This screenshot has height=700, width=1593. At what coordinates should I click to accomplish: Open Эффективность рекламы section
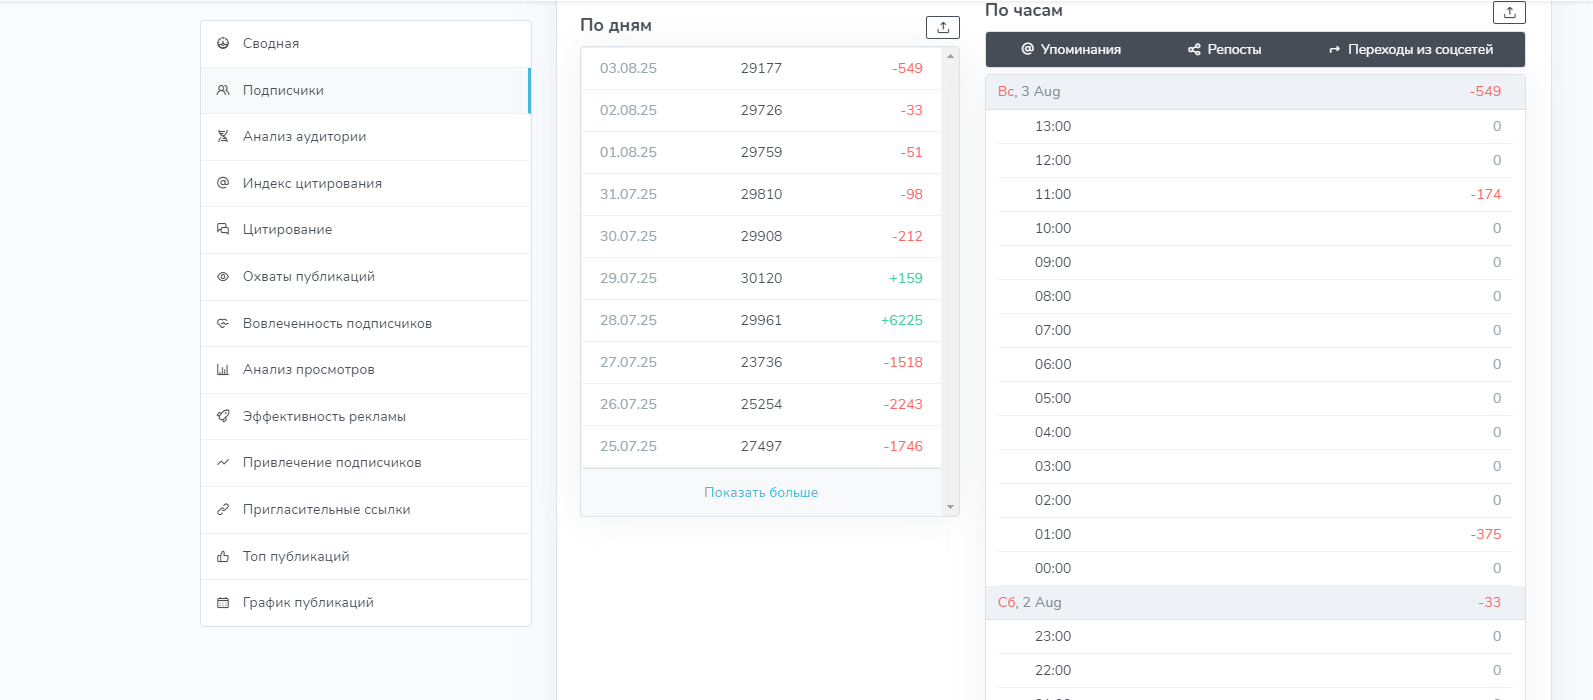(x=365, y=416)
